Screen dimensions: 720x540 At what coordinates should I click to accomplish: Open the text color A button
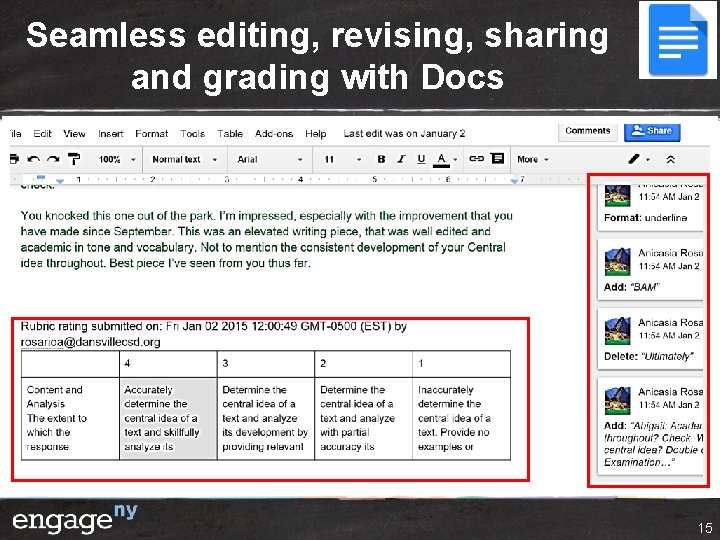pyautogui.click(x=441, y=159)
